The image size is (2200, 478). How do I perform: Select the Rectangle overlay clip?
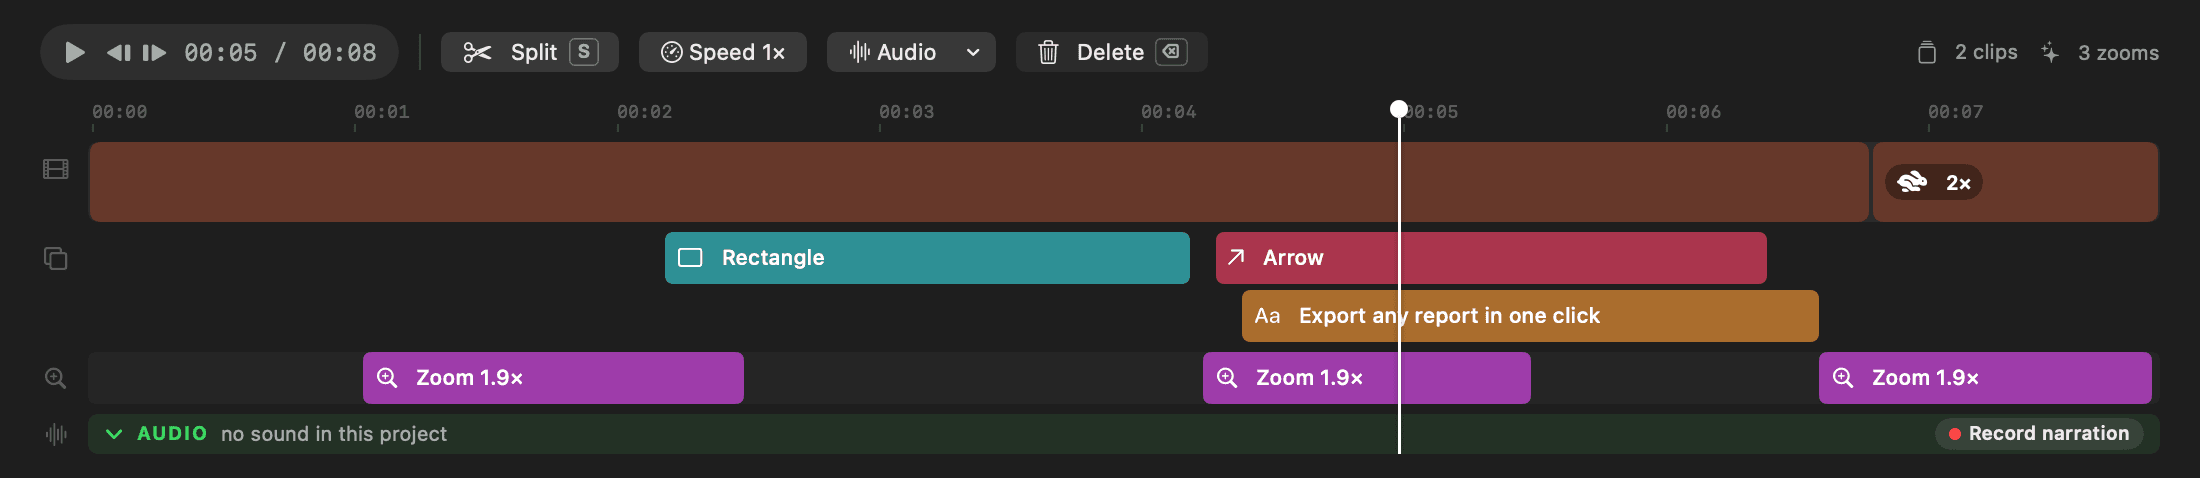(x=927, y=258)
